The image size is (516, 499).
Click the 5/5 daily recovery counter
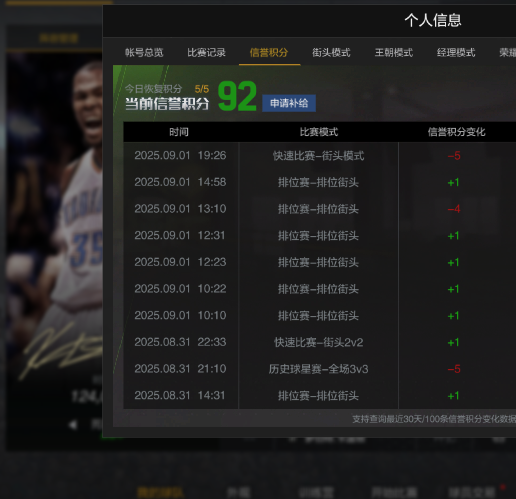pos(202,89)
